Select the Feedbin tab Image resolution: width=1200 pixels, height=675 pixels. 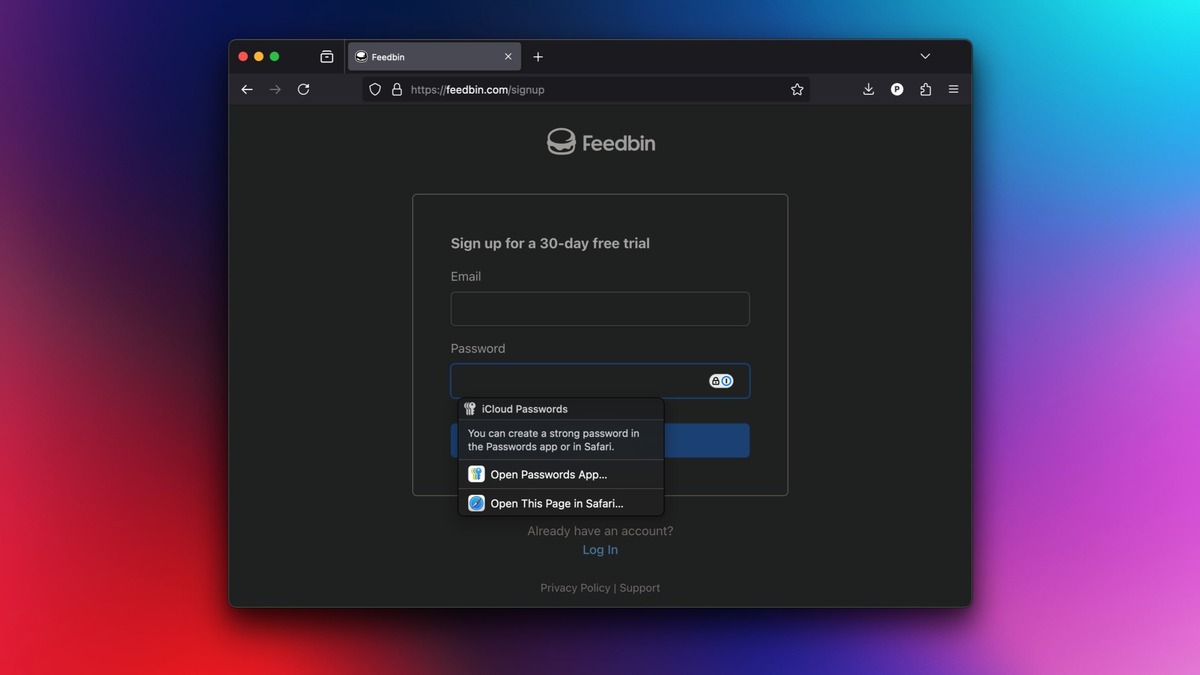(x=433, y=57)
